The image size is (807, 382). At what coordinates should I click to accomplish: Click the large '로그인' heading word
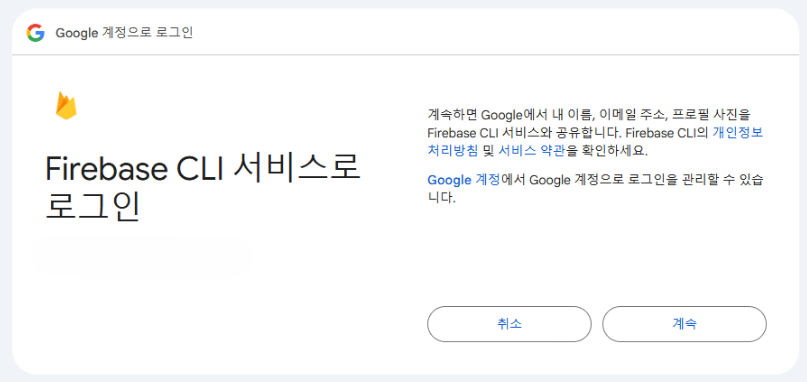point(93,208)
